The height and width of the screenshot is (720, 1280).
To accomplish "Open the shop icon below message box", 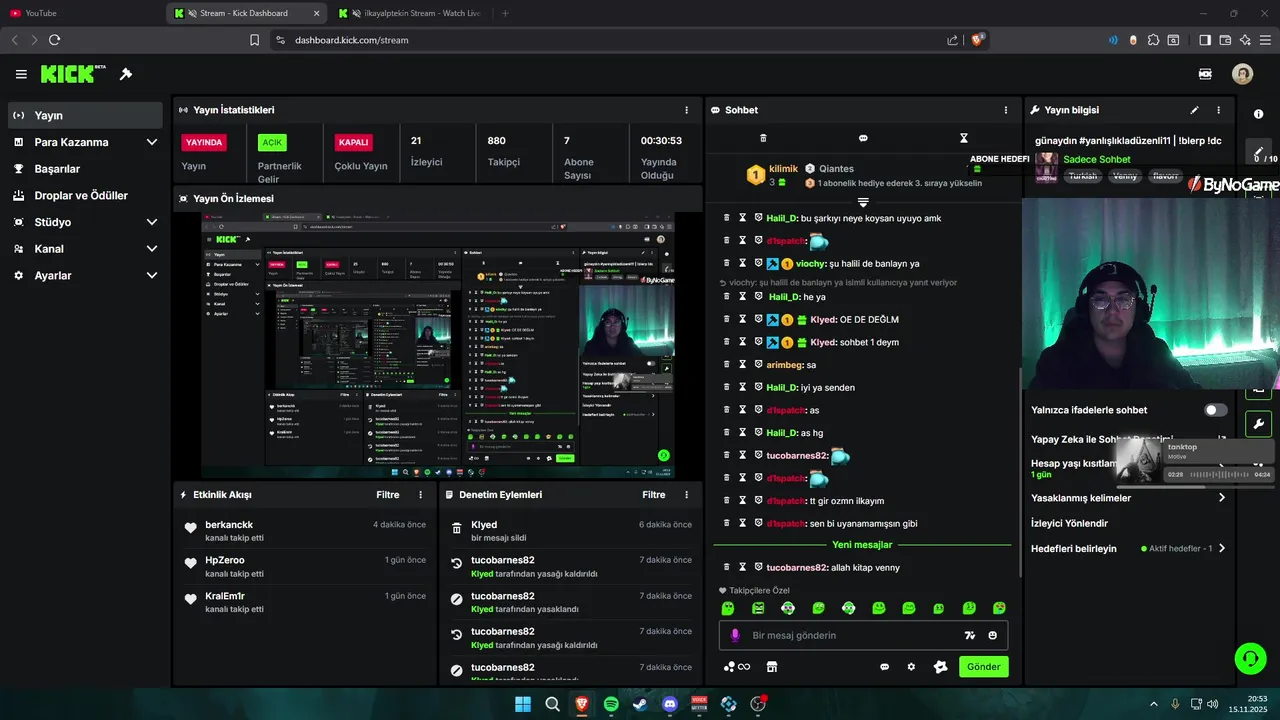I will click(772, 667).
